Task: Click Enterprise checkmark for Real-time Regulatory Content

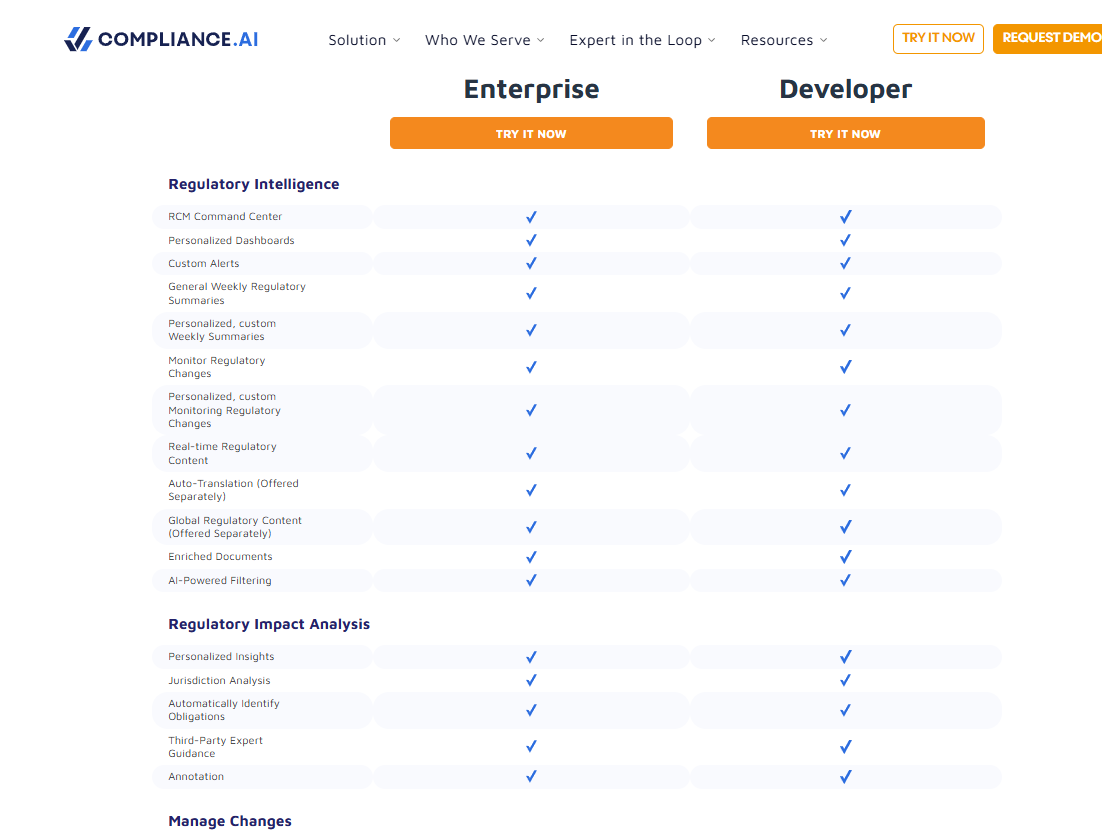Action: pyautogui.click(x=531, y=453)
